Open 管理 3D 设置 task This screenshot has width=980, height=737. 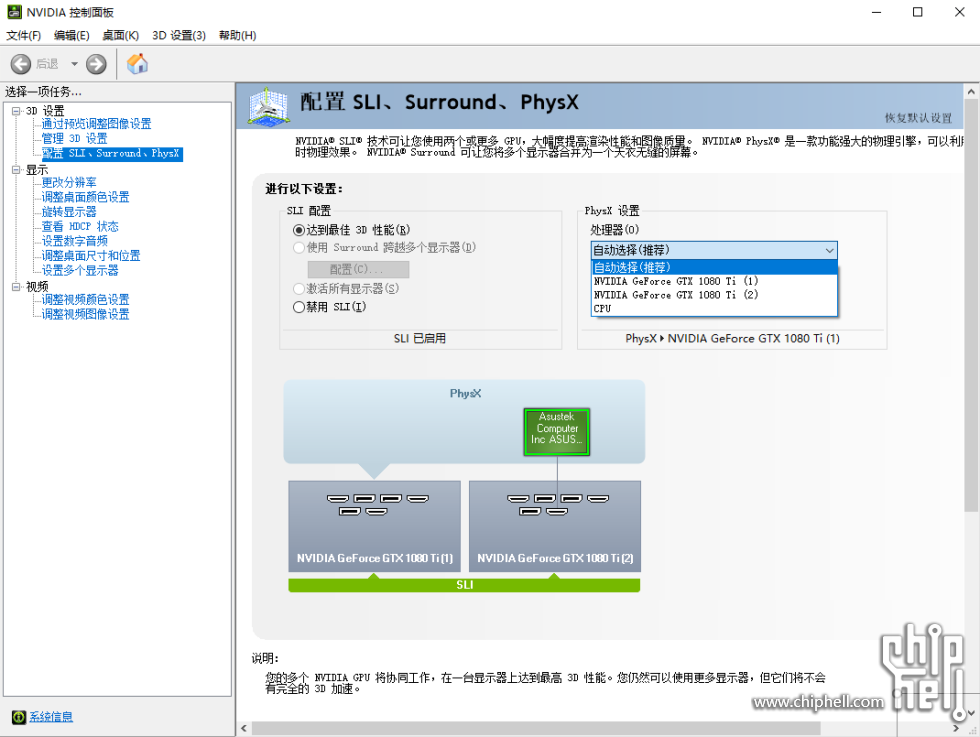pos(74,139)
